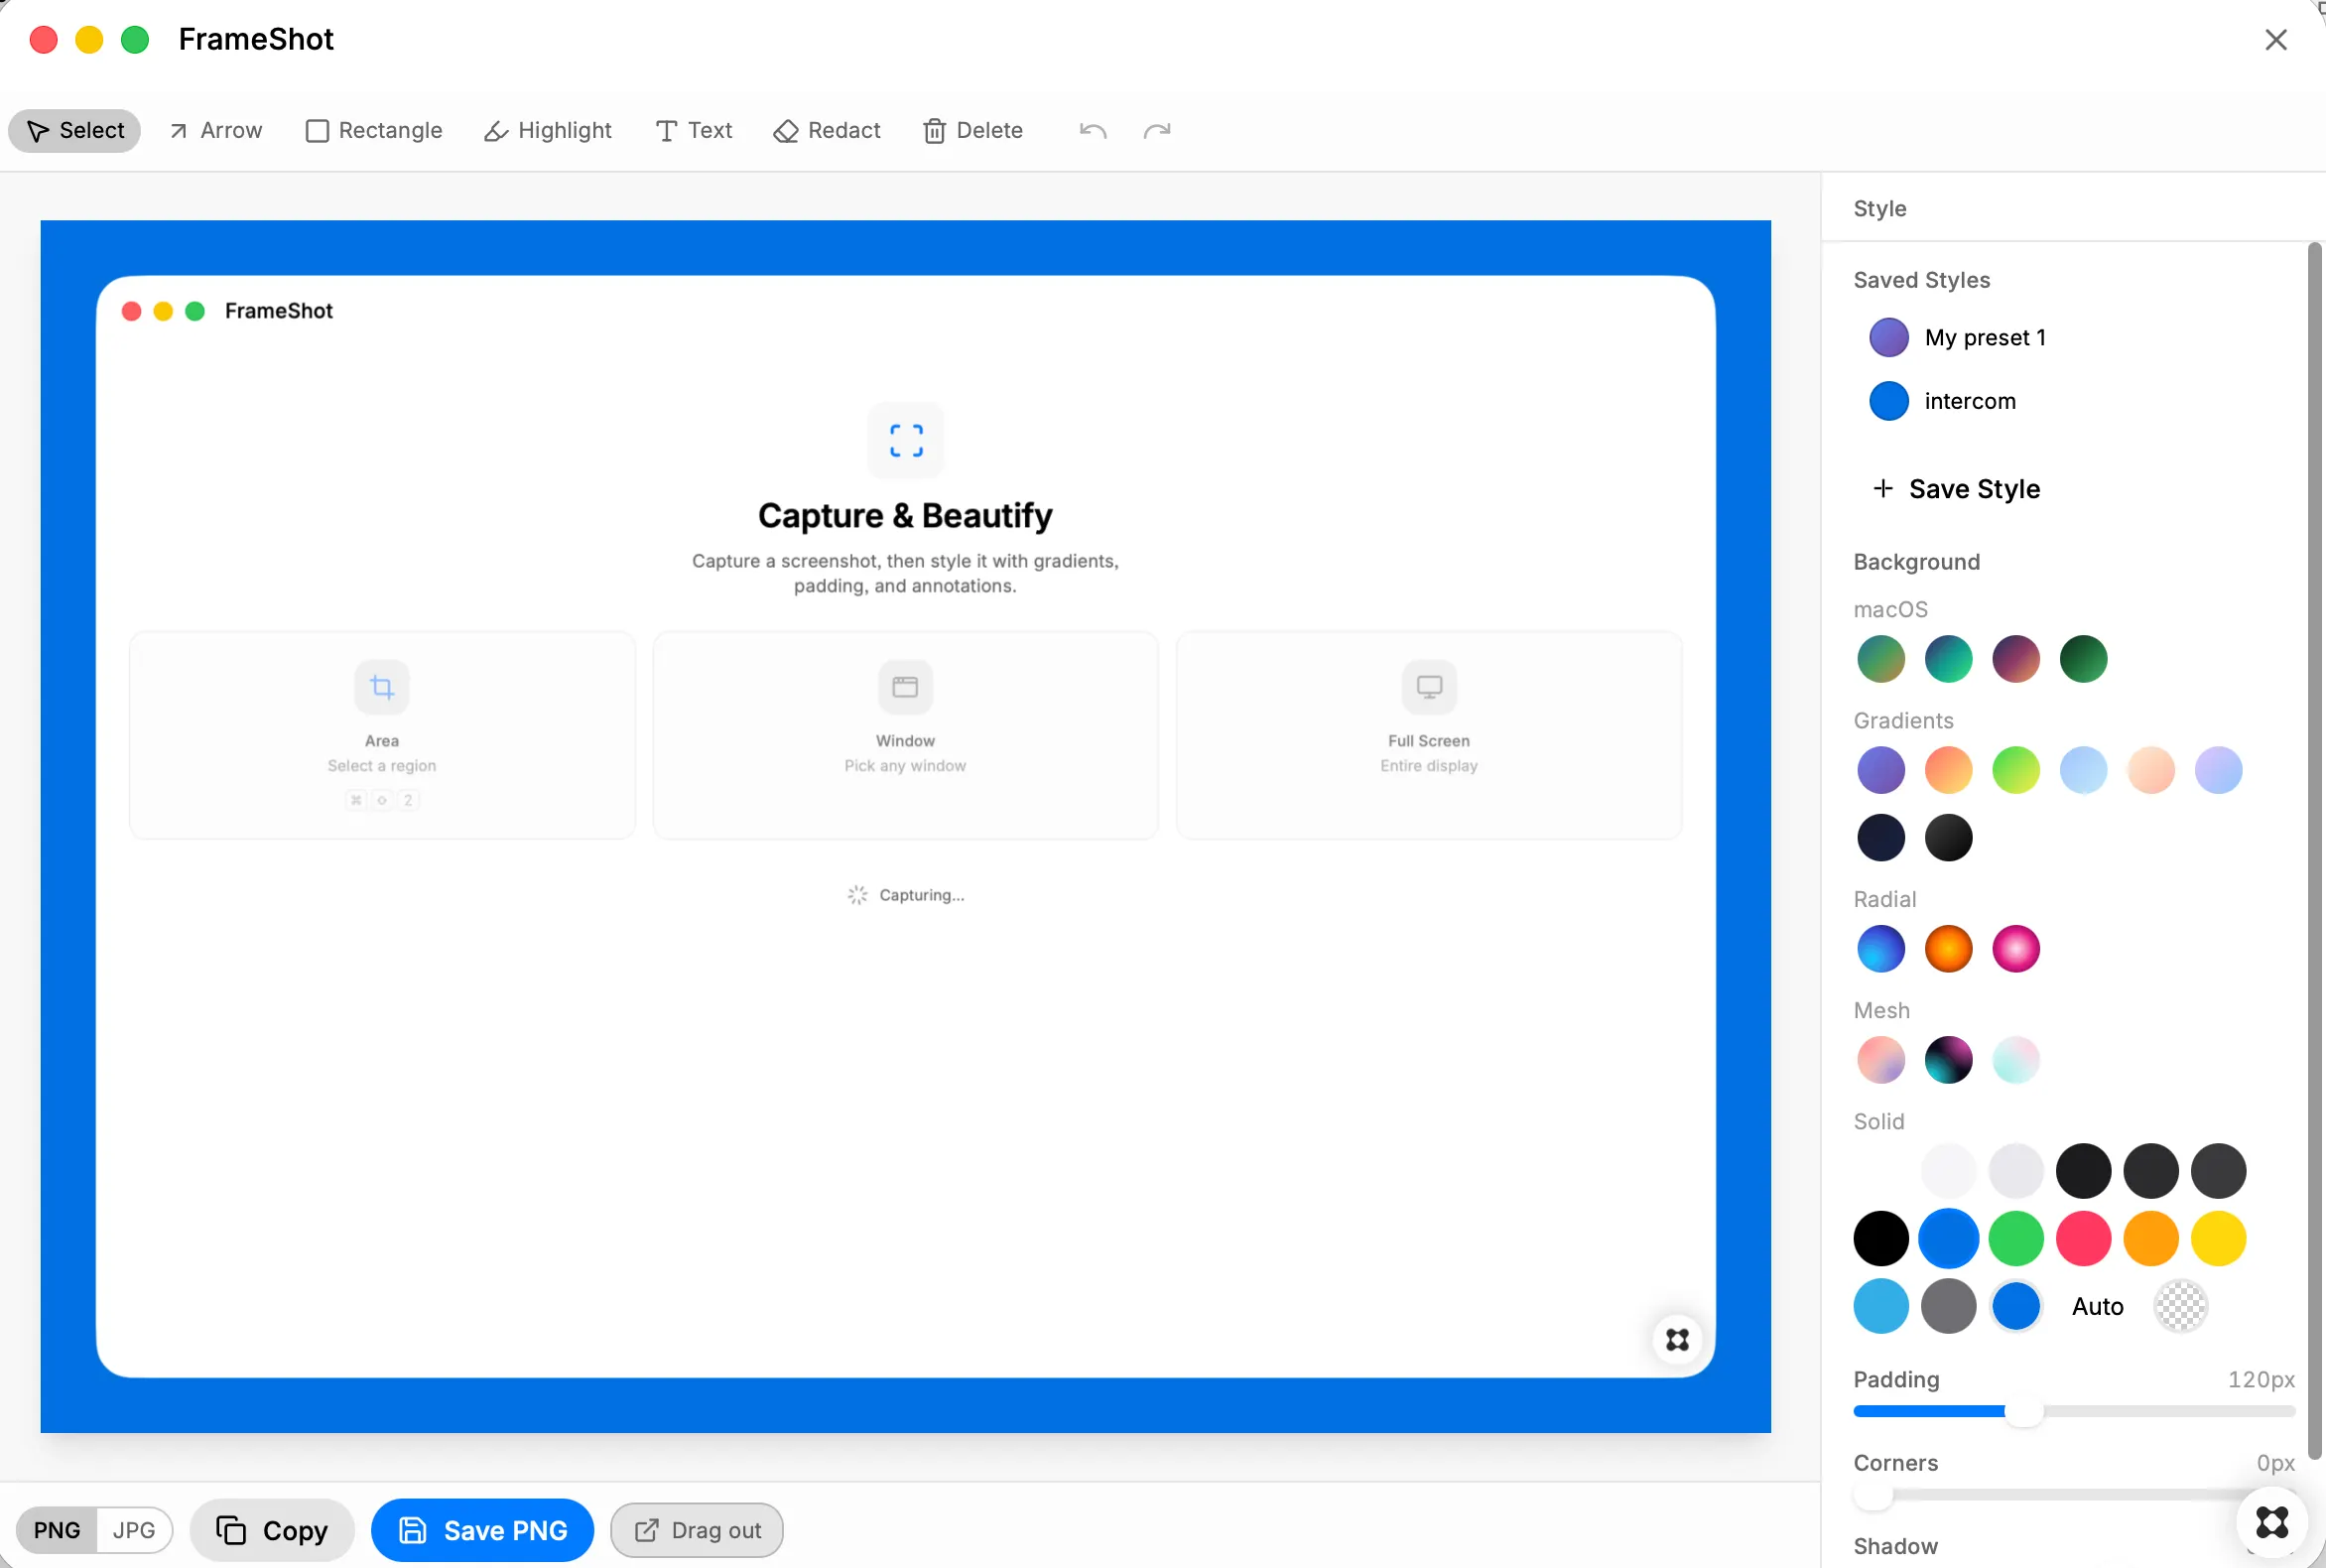Activate the Select tool

[x=75, y=131]
